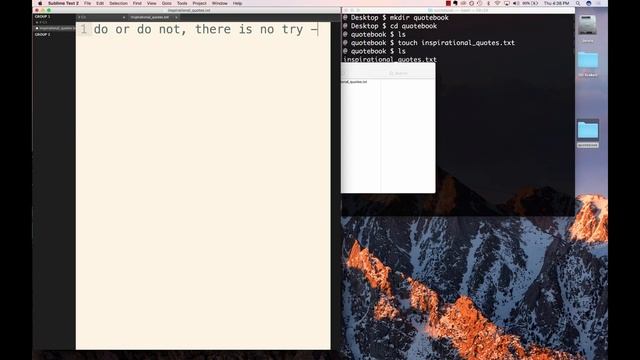Click the AirPlay display icon in menu bar
This screenshot has width=640, height=360.
[507, 3]
